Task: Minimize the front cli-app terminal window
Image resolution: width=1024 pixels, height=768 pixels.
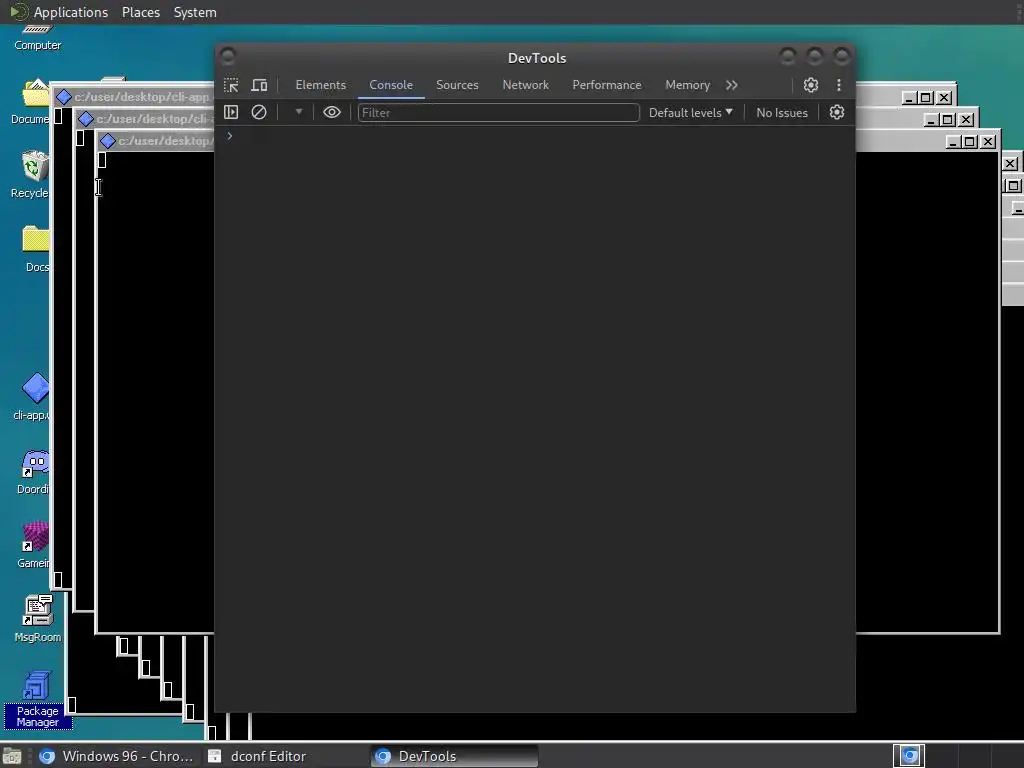Action: pos(954,142)
